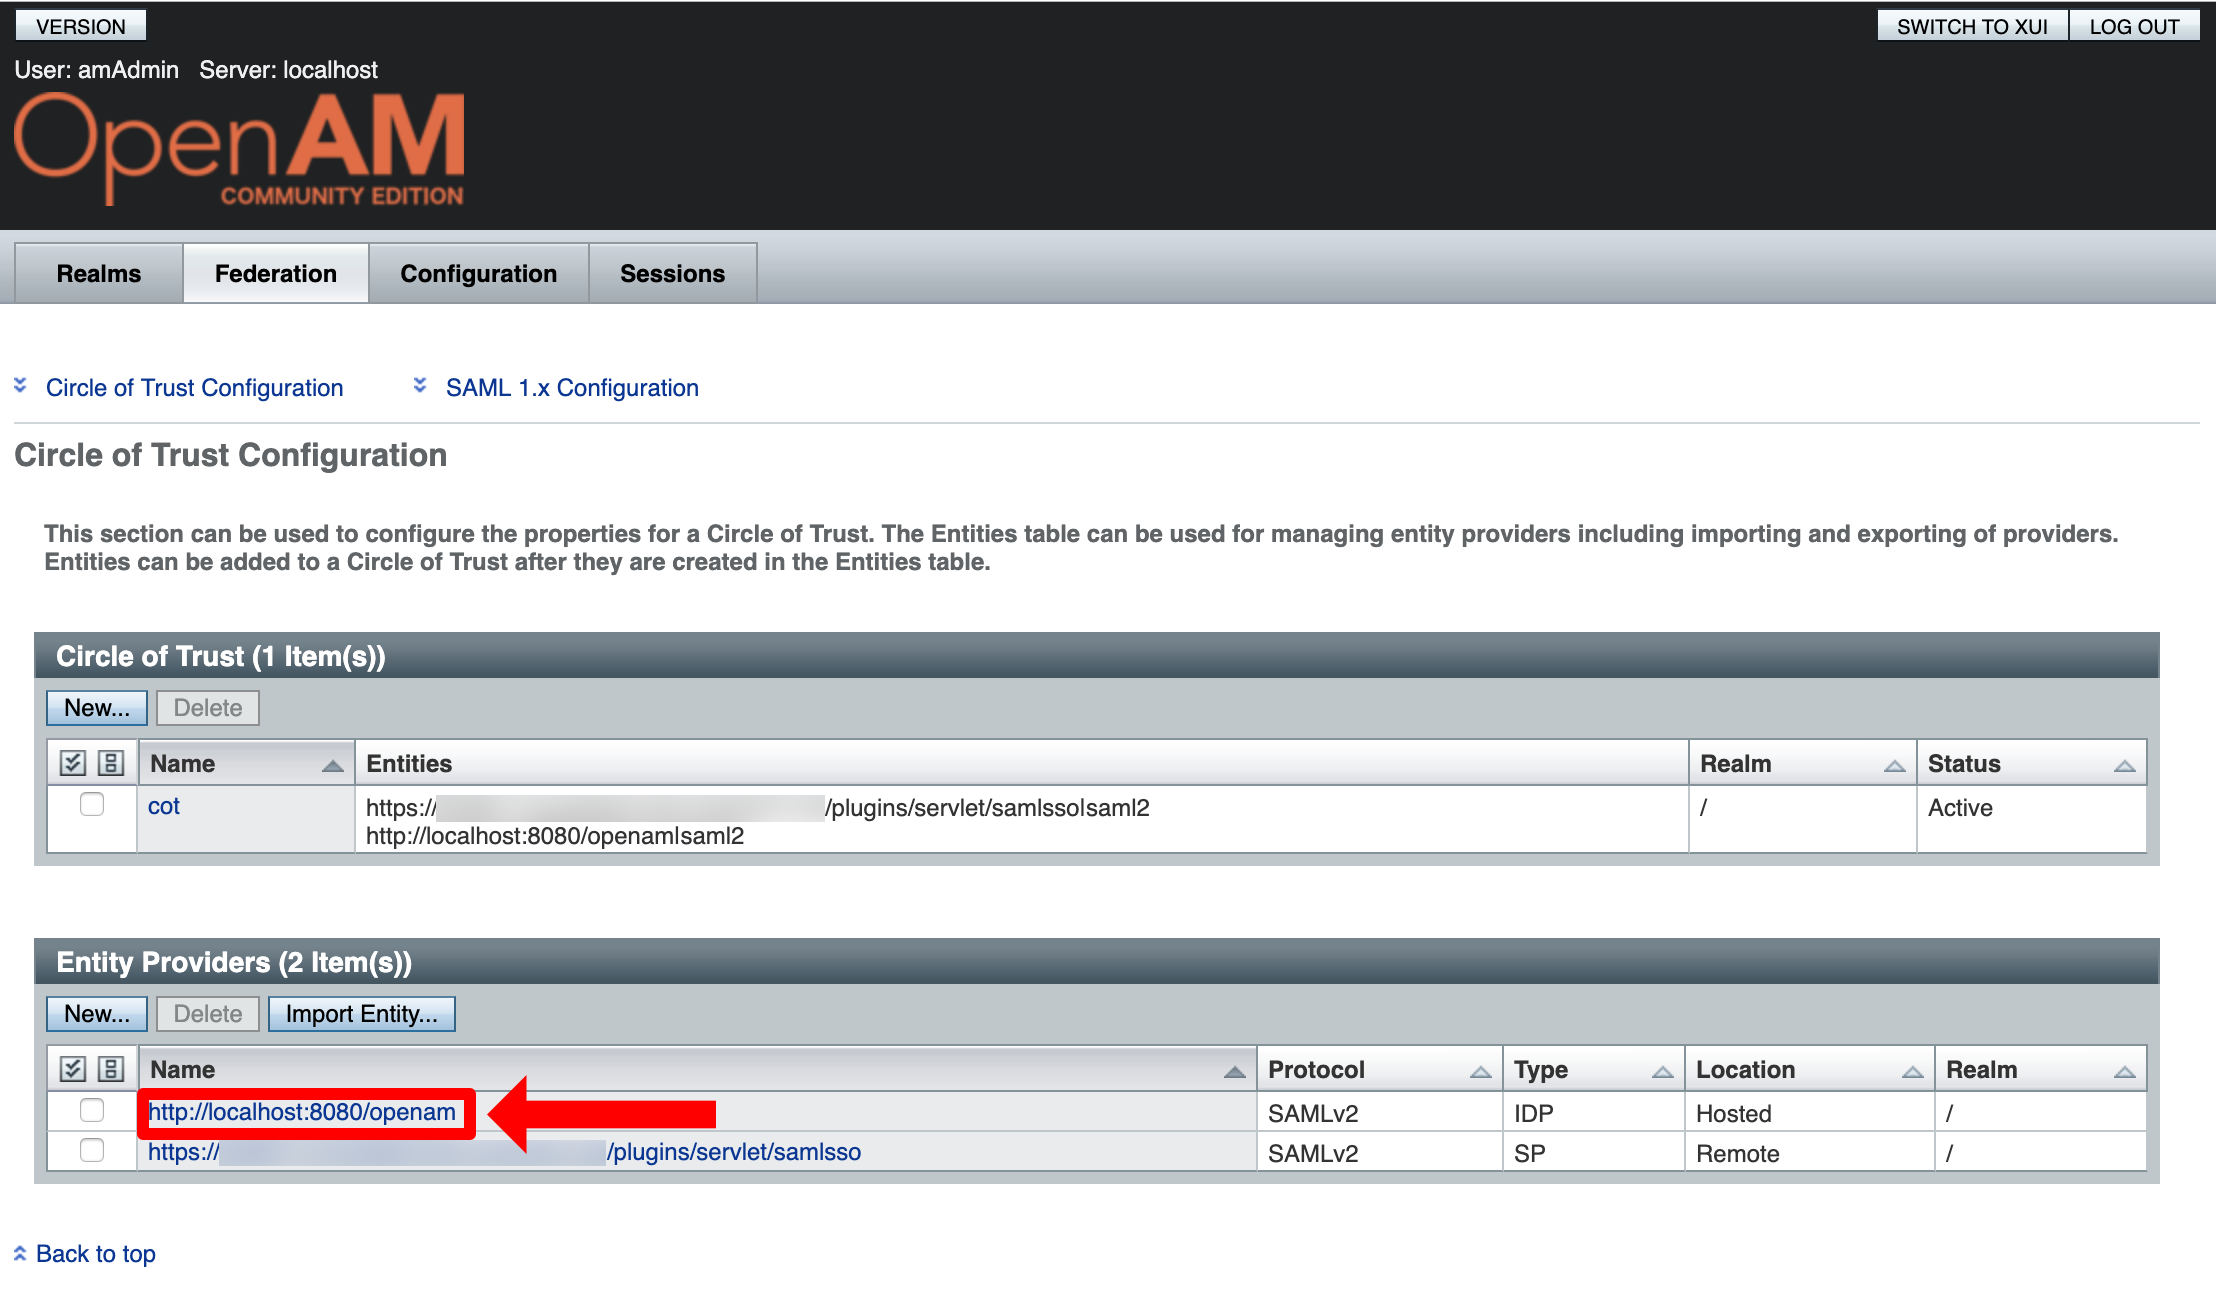Click the User: amAdmin text
Screen dimensions: 2216x1295
pyautogui.click(x=97, y=70)
